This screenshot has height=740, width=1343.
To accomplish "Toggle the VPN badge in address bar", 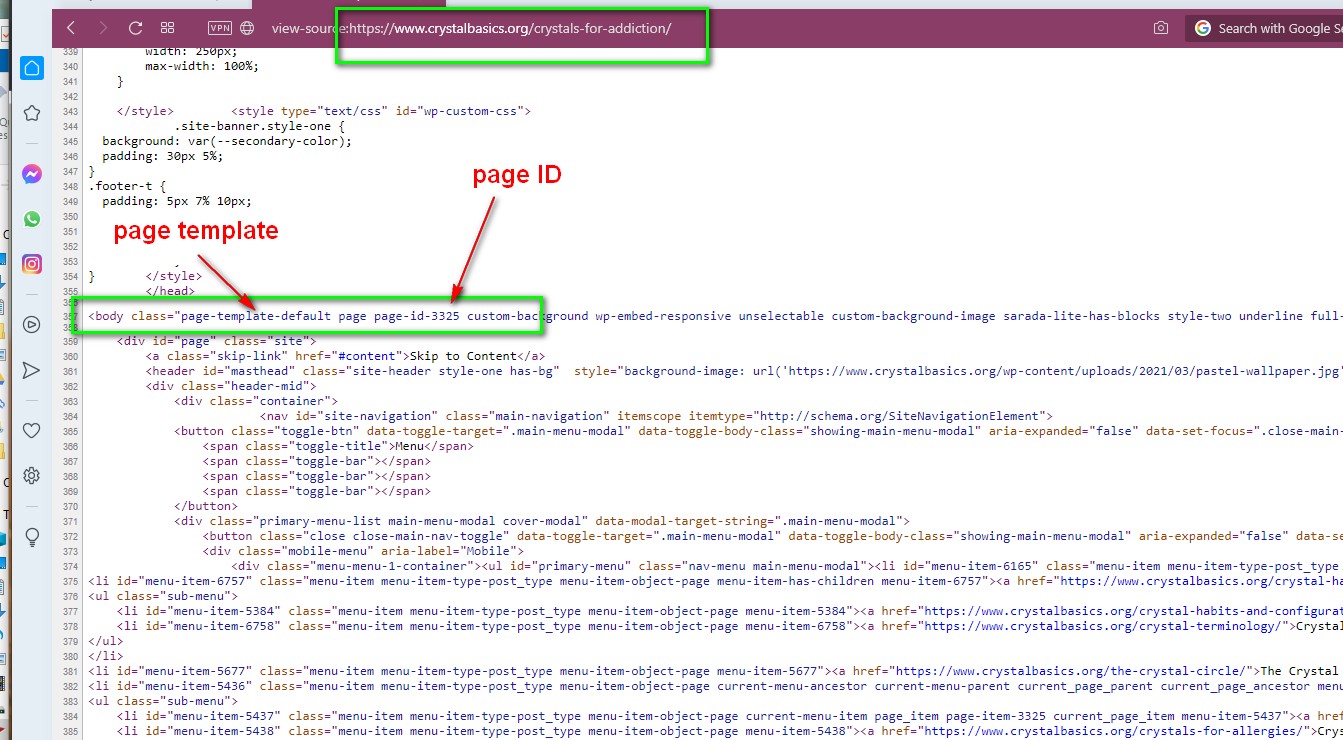I will pyautogui.click(x=220, y=28).
